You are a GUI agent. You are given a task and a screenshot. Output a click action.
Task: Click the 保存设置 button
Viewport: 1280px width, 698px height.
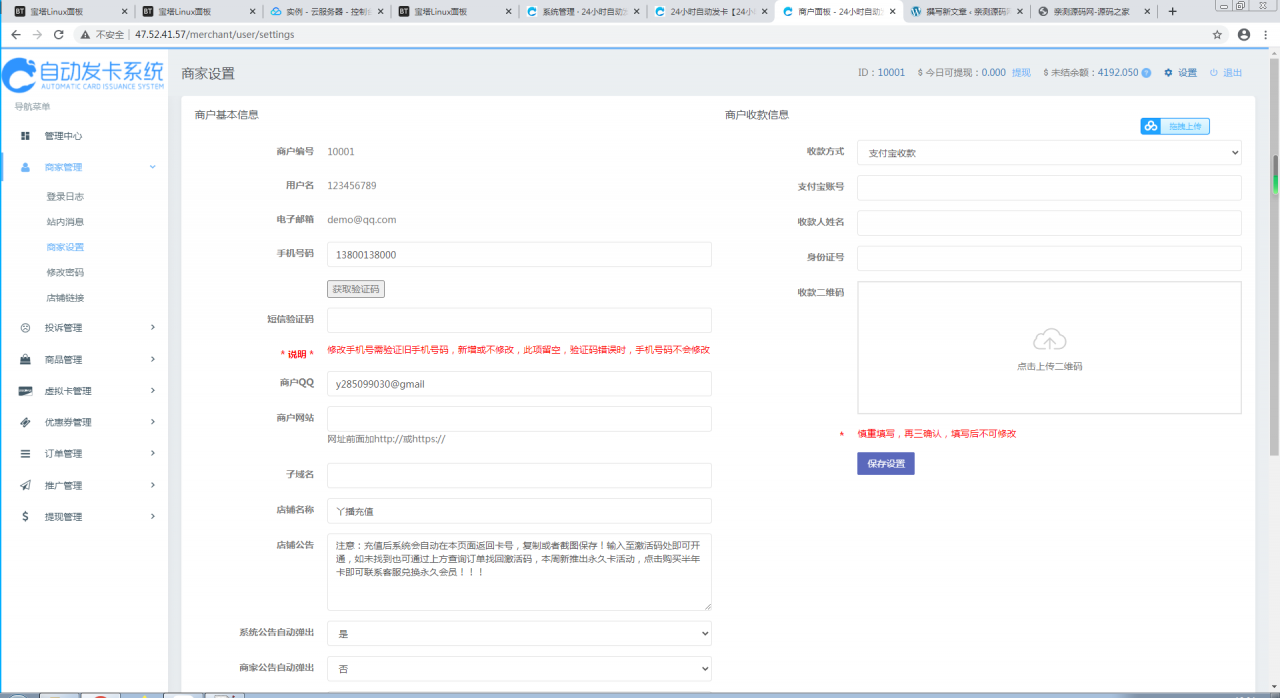tap(885, 464)
